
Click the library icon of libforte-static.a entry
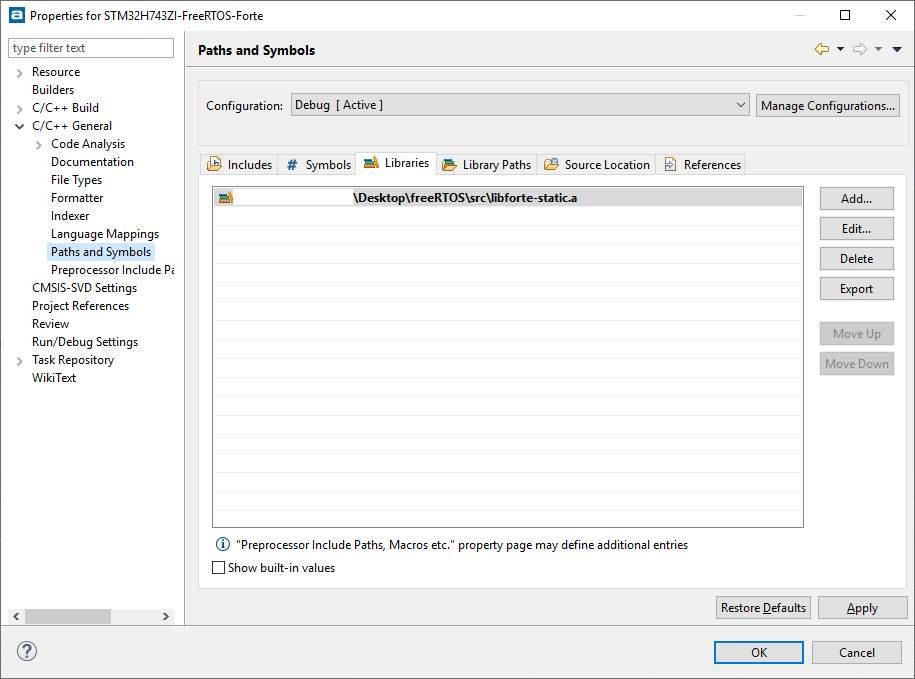tap(226, 198)
